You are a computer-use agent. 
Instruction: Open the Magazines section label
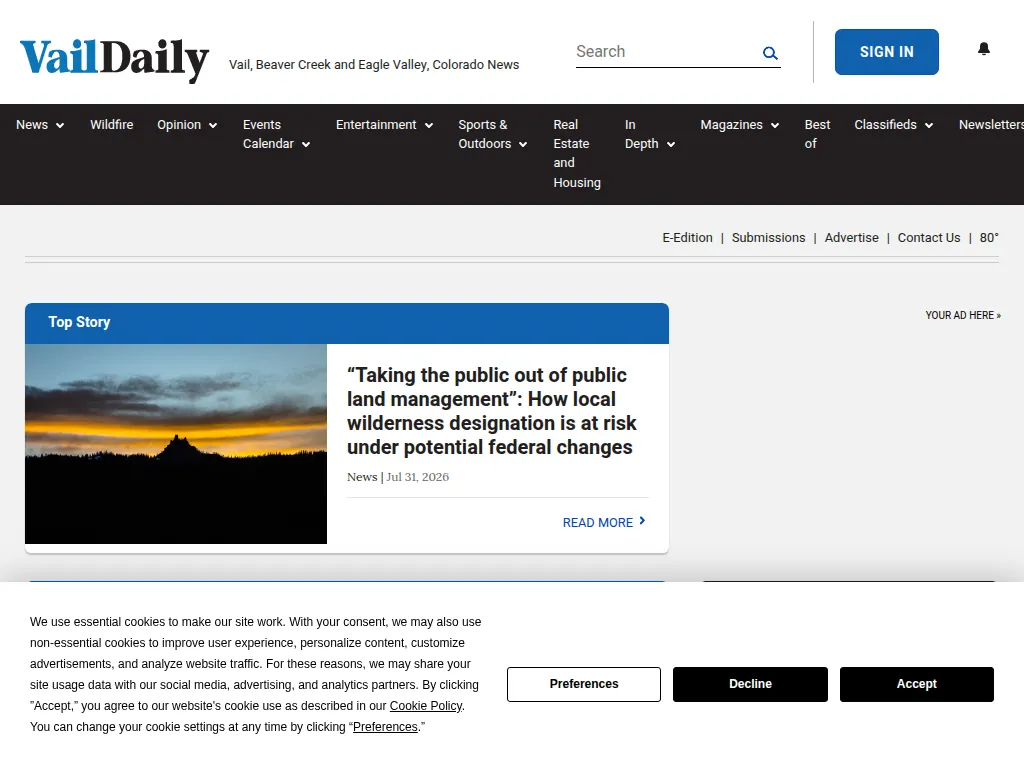coord(731,125)
